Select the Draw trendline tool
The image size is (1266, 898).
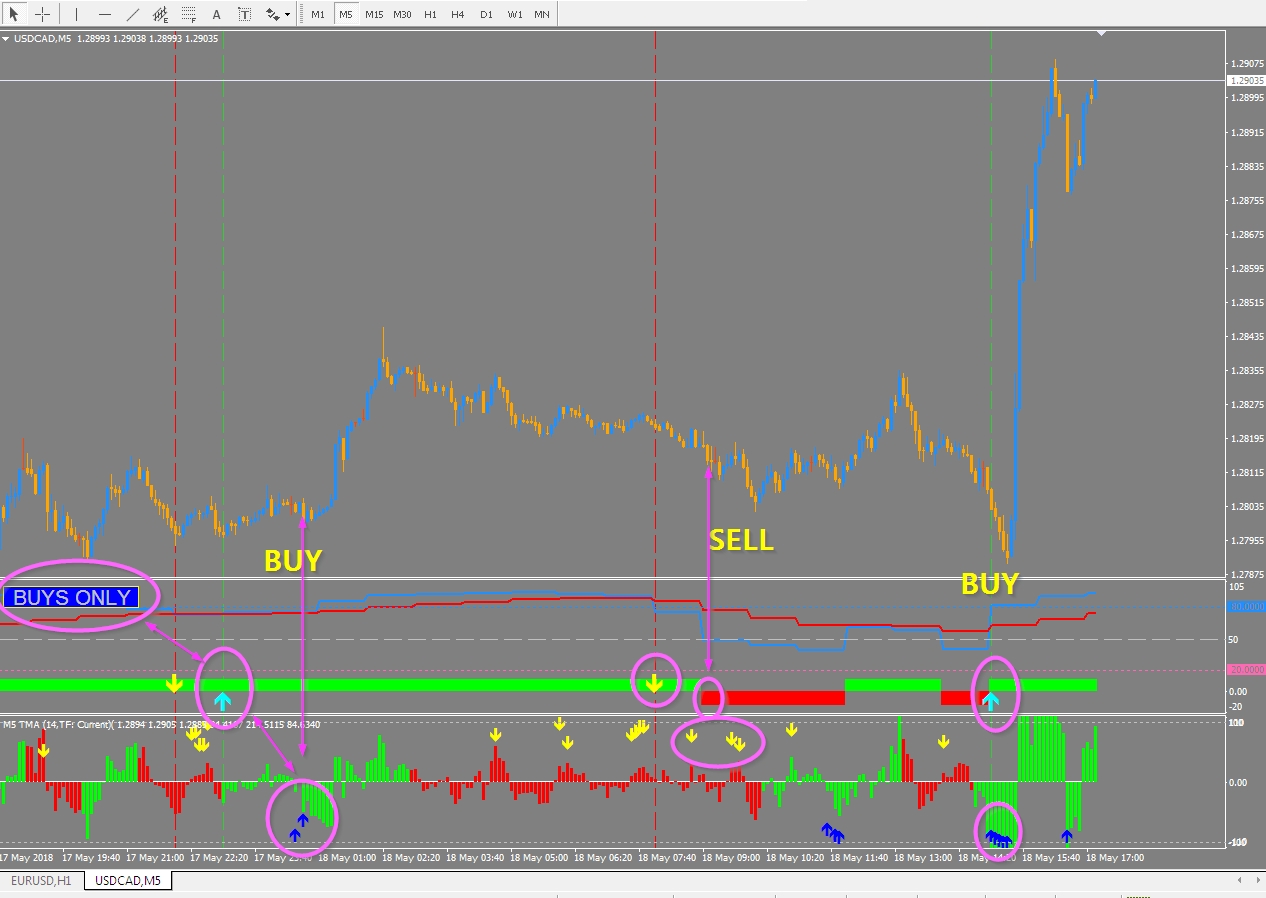point(133,14)
